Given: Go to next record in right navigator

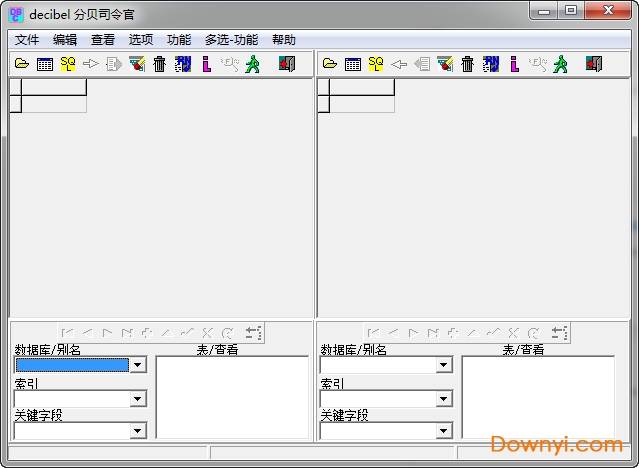Looking at the screenshot, I should 414,333.
